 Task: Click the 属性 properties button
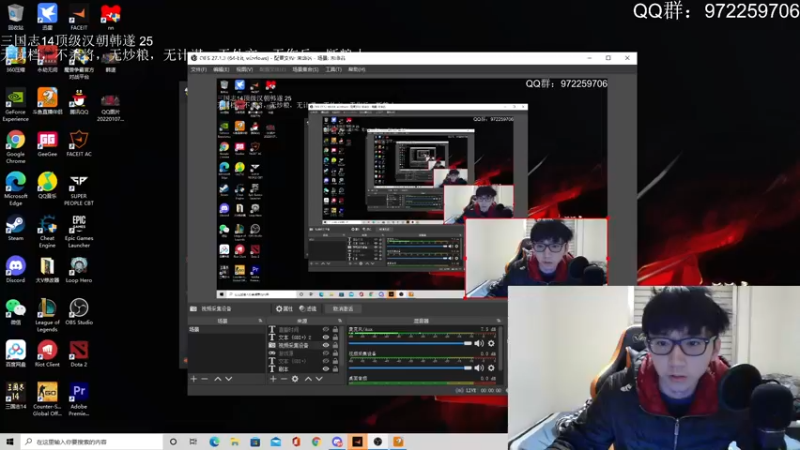(284, 309)
